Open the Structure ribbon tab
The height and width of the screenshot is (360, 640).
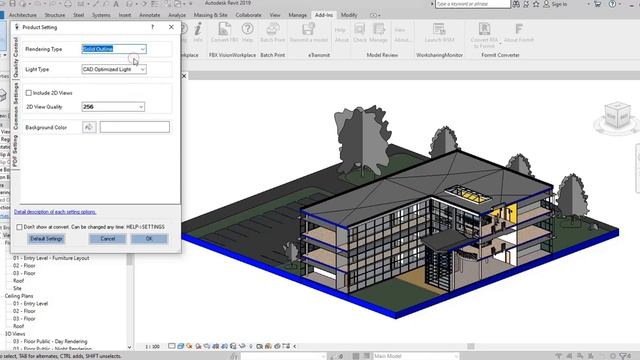pyautogui.click(x=55, y=15)
